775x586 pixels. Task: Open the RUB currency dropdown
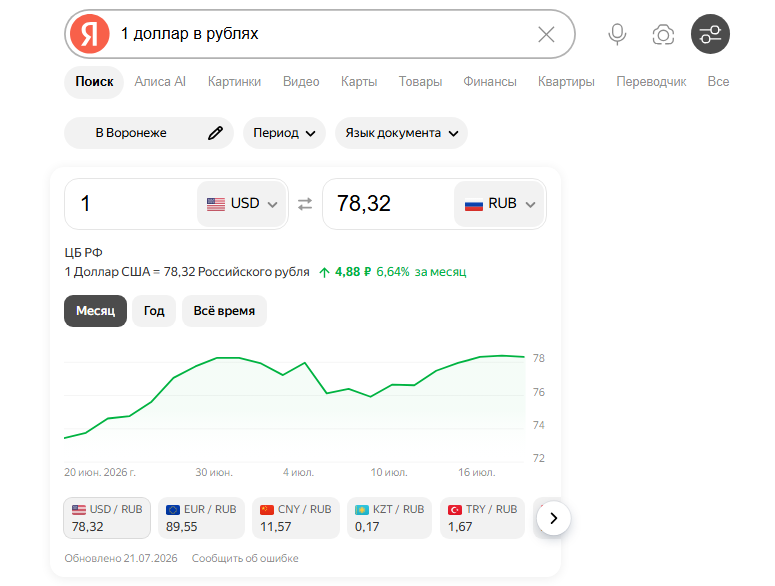[x=499, y=204]
